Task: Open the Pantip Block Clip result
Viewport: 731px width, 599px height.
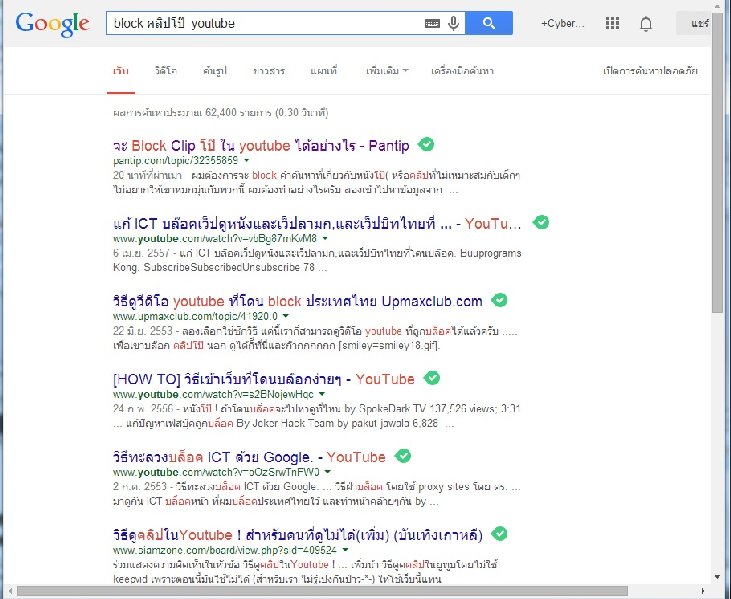Action: pyautogui.click(x=261, y=146)
